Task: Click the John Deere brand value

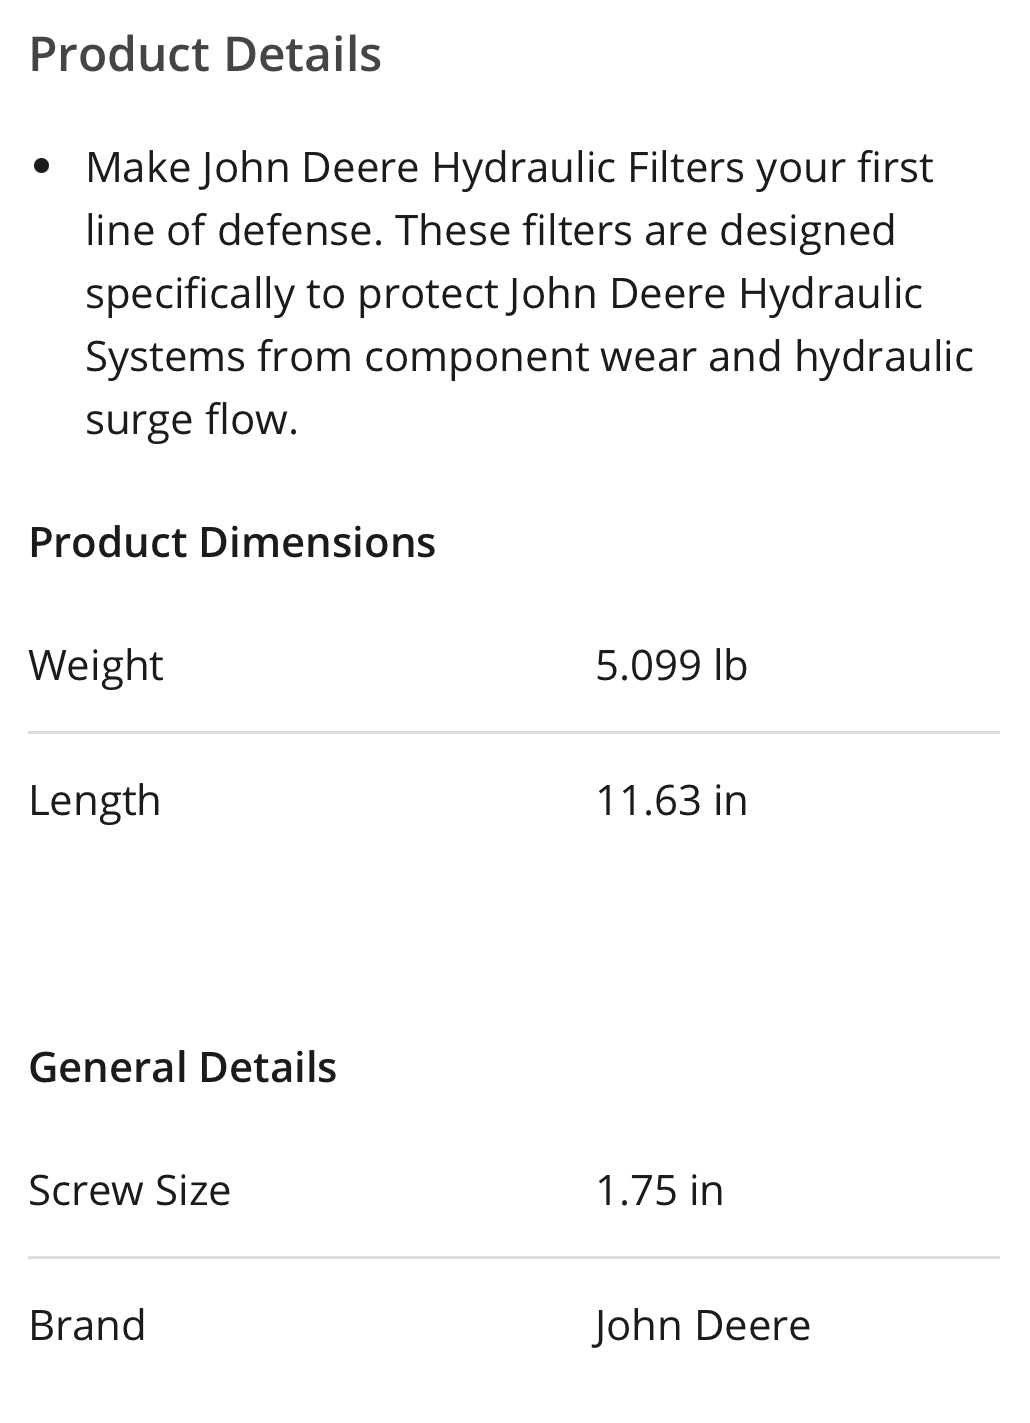Action: coord(702,1326)
